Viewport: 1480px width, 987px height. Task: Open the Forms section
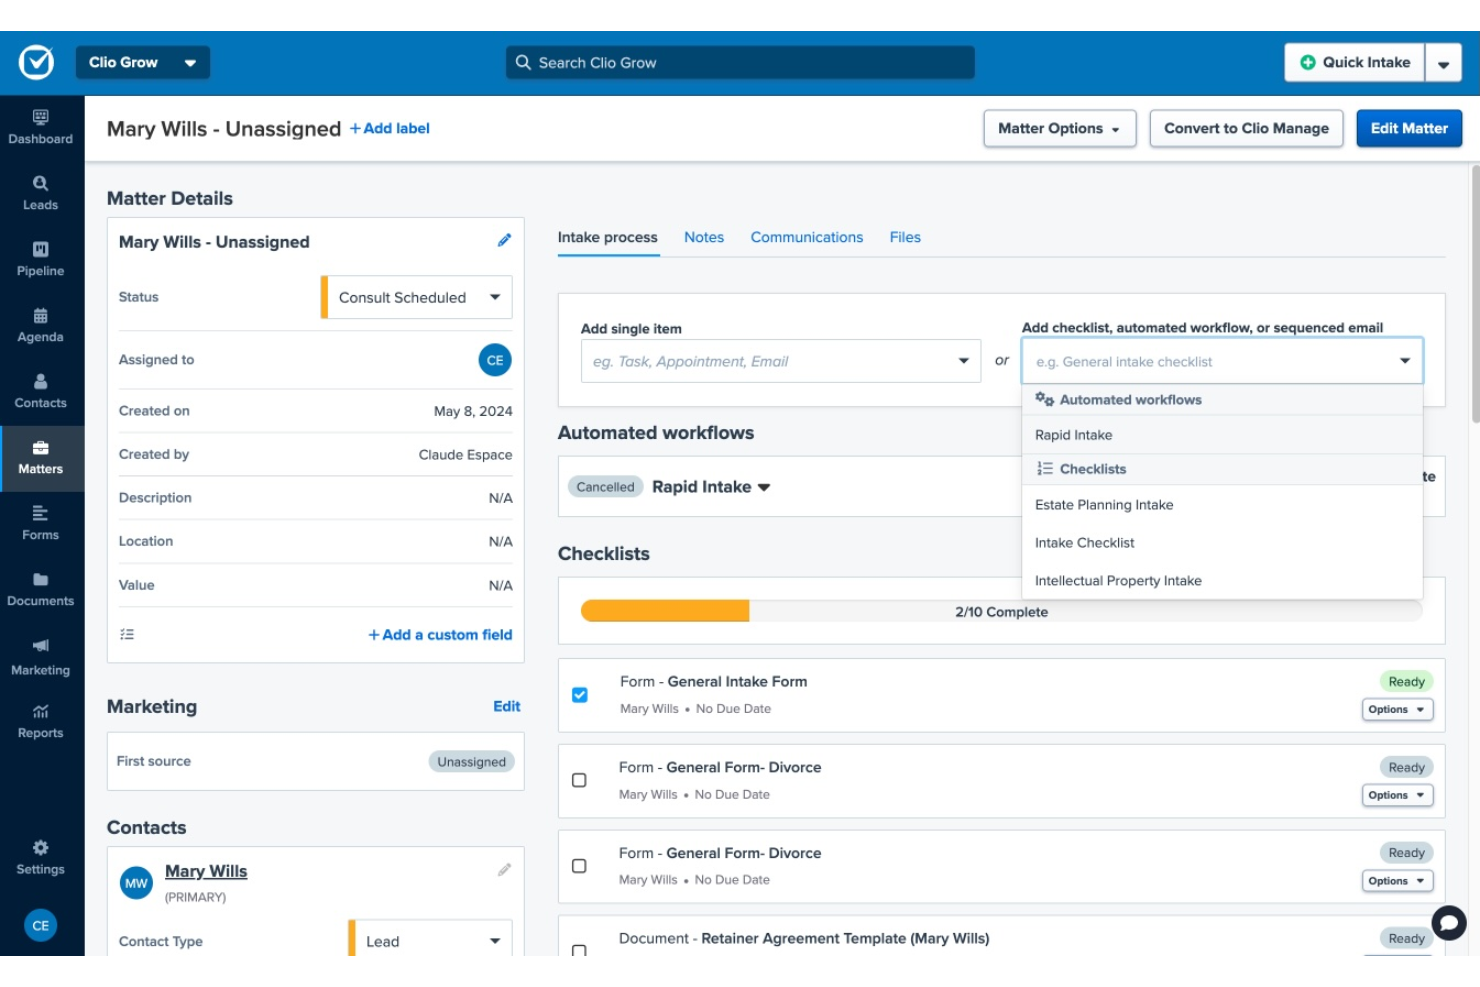40,522
